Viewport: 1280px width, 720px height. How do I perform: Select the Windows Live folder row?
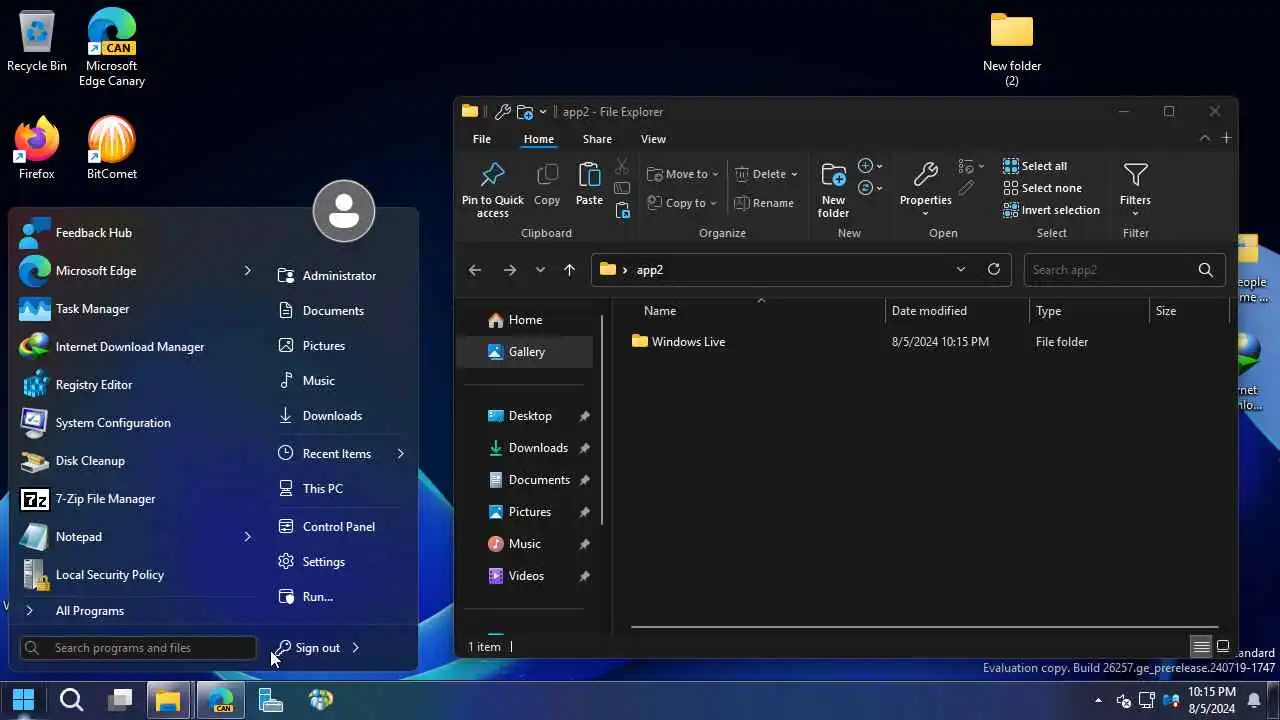(x=925, y=342)
